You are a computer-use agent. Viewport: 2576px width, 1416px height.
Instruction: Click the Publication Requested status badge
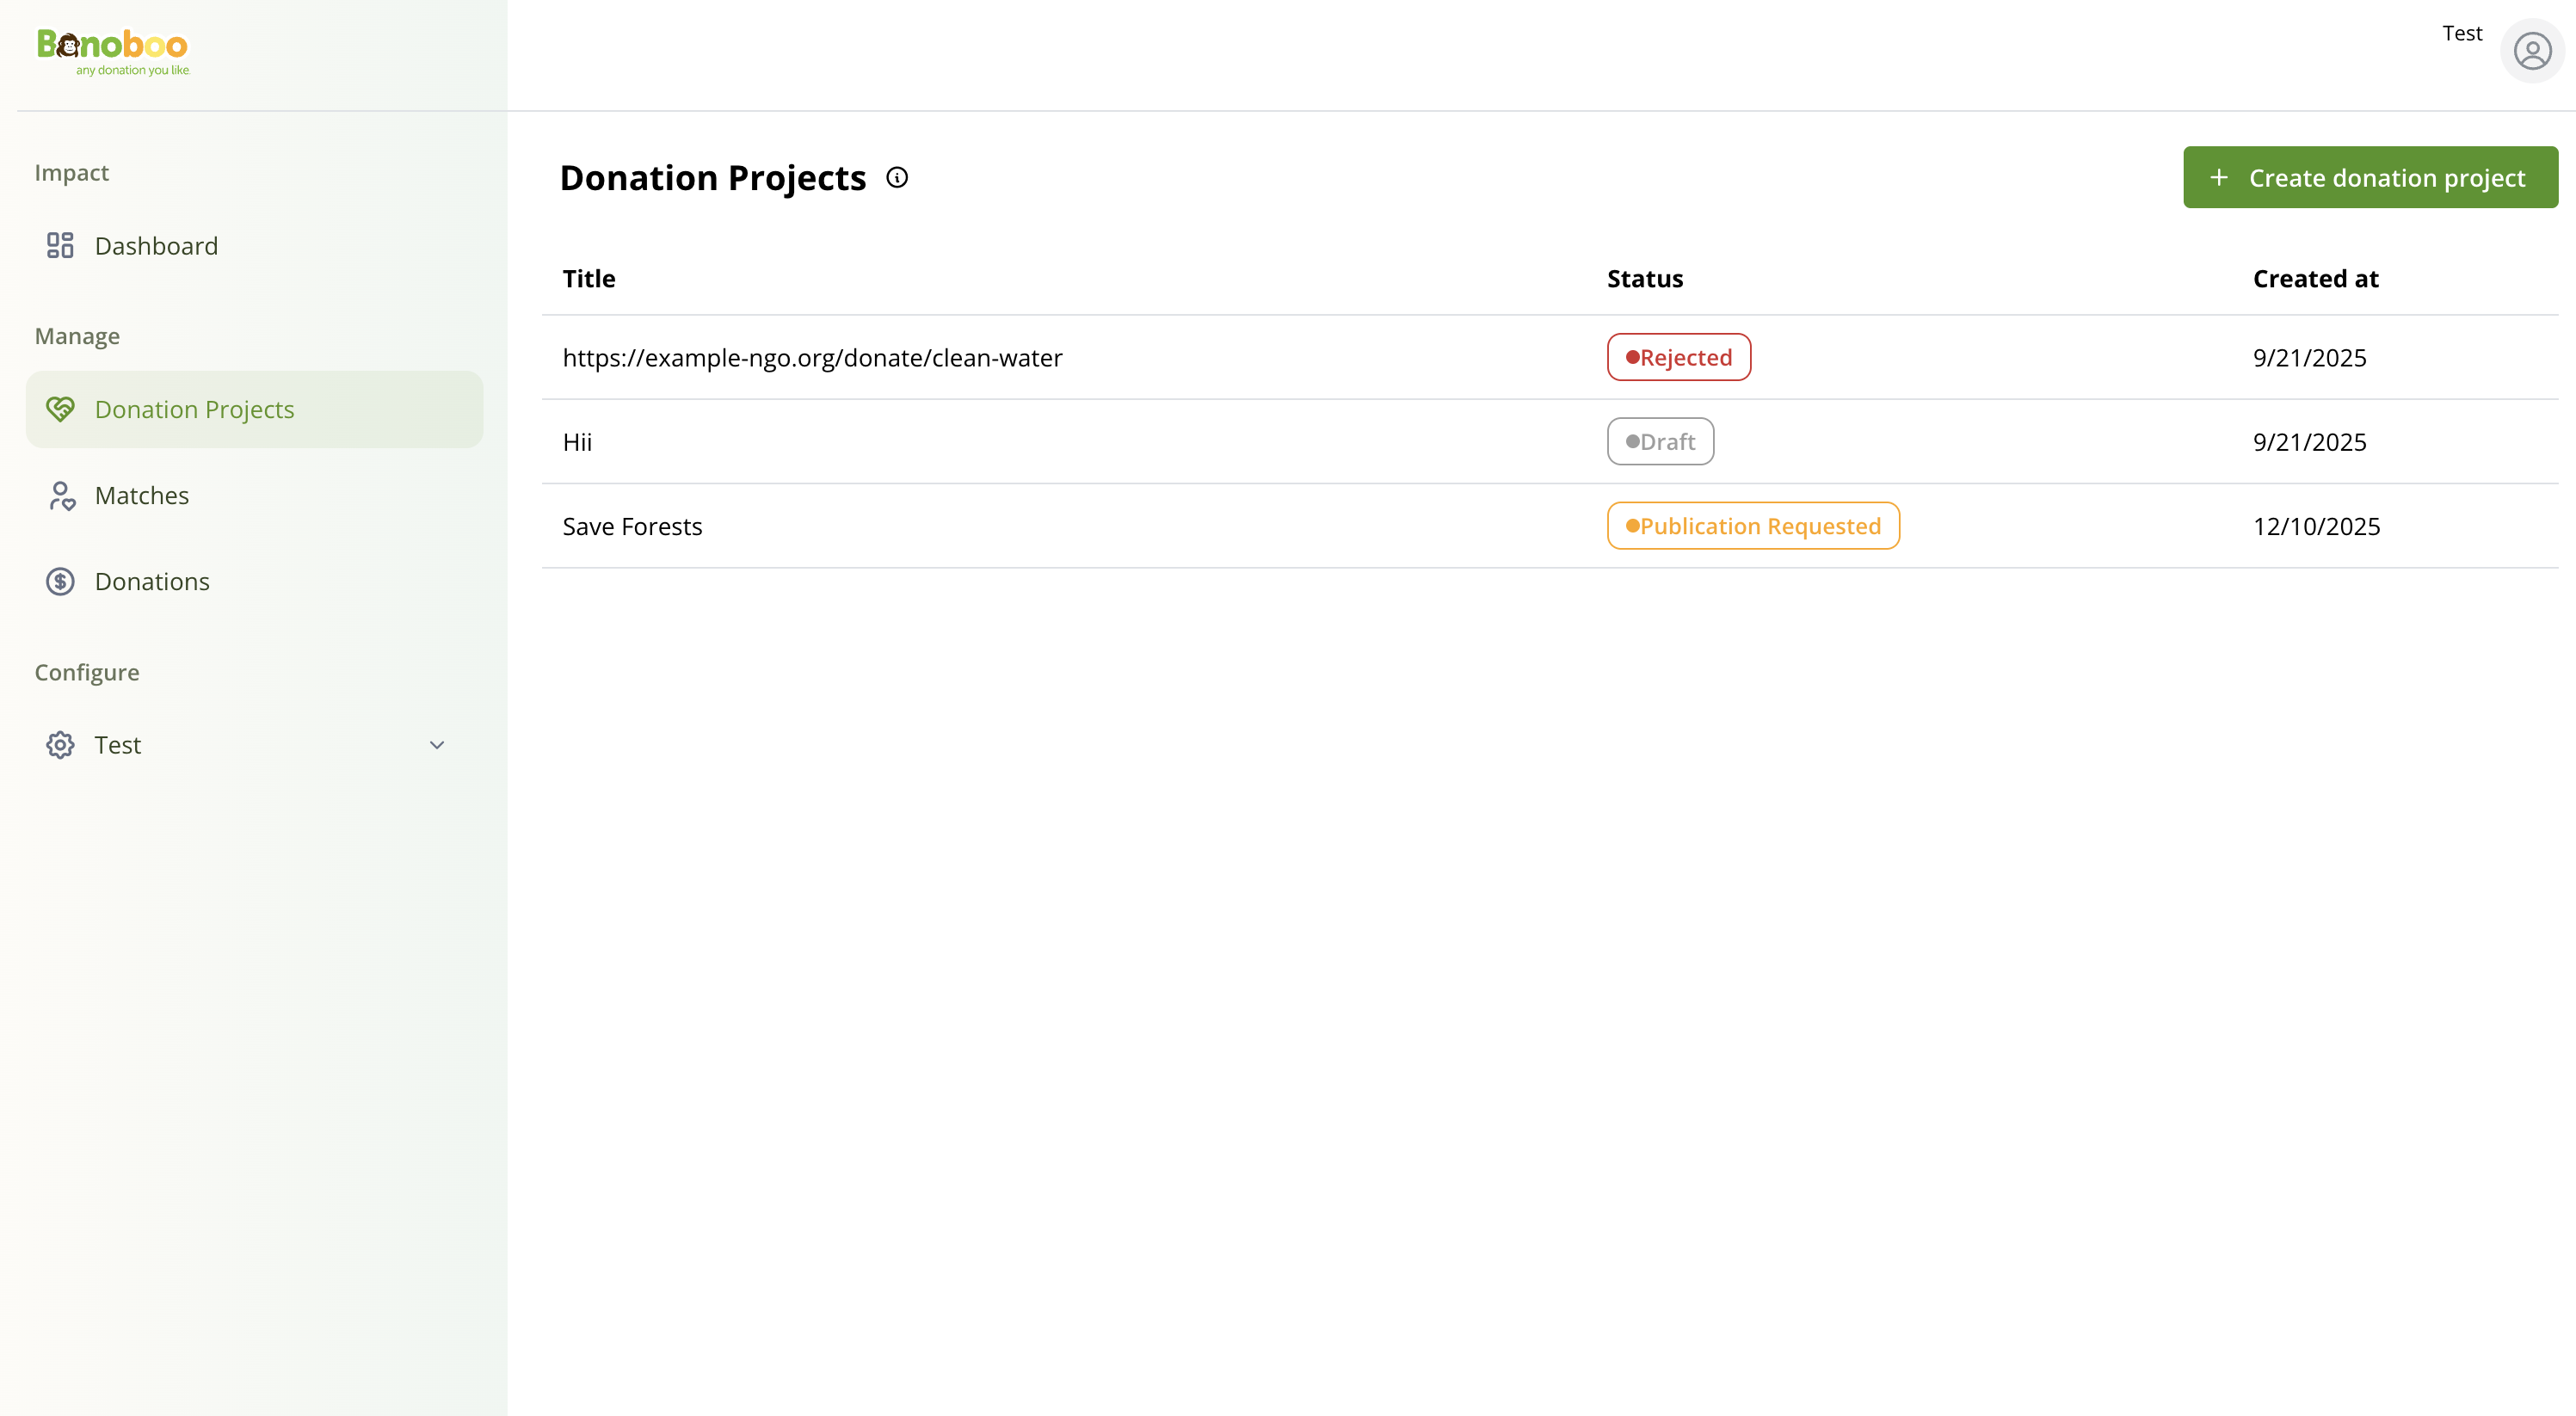(x=1752, y=527)
